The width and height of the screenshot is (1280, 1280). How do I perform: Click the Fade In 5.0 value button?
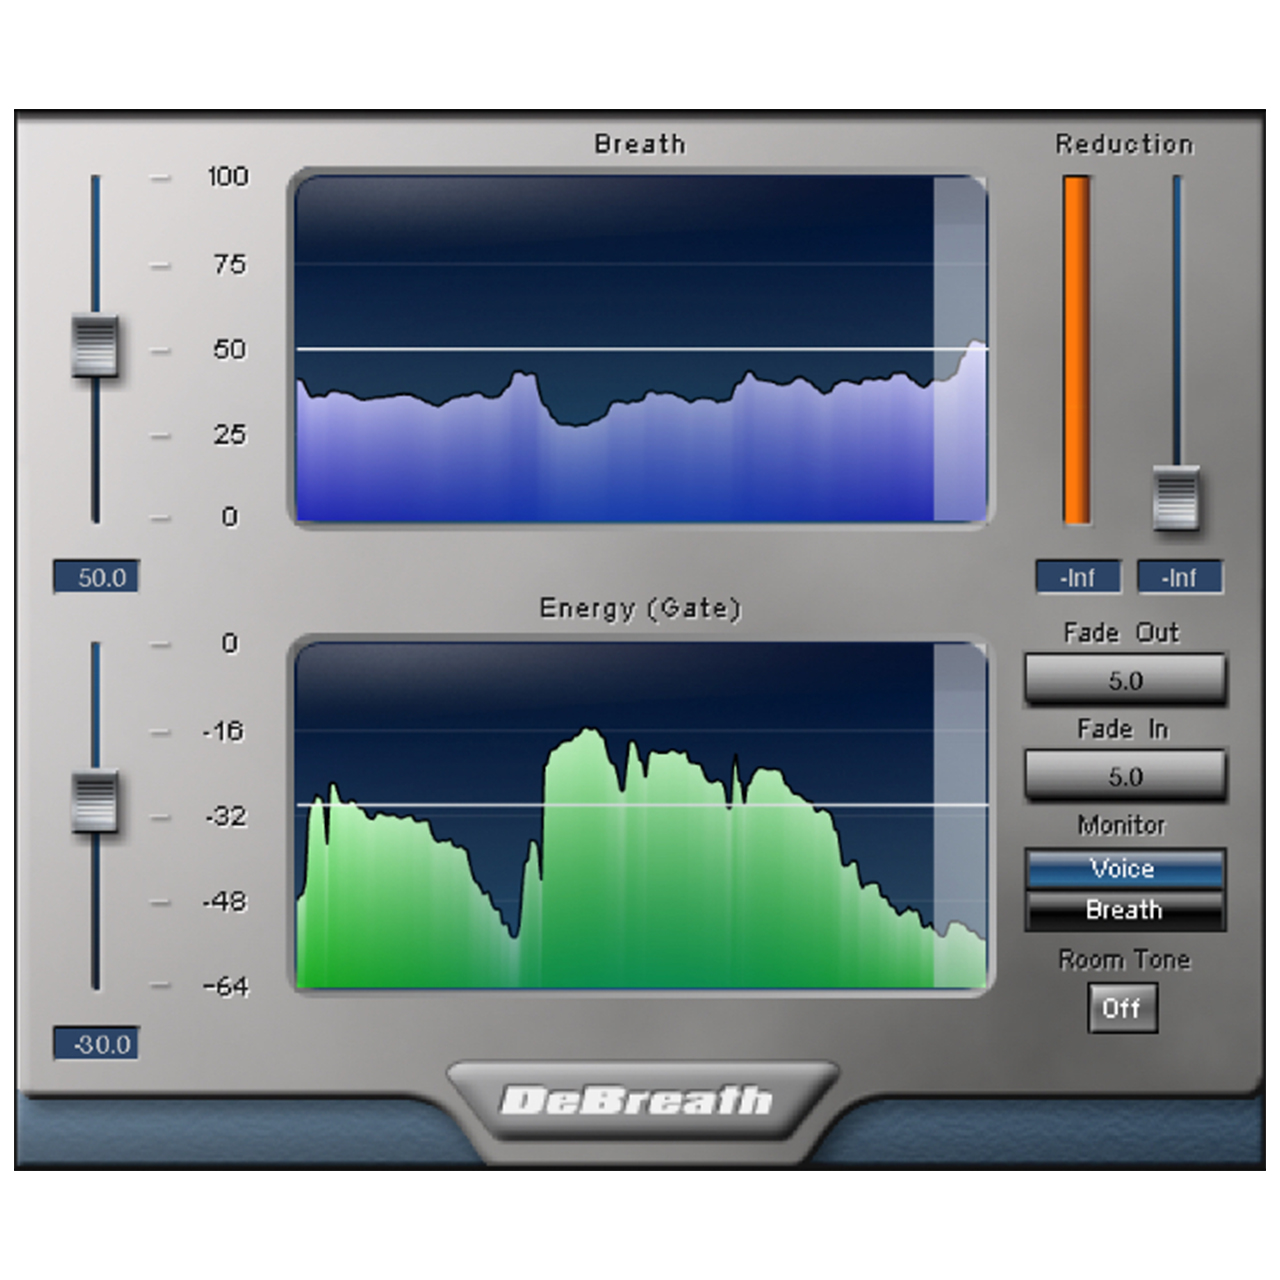coord(1125,777)
